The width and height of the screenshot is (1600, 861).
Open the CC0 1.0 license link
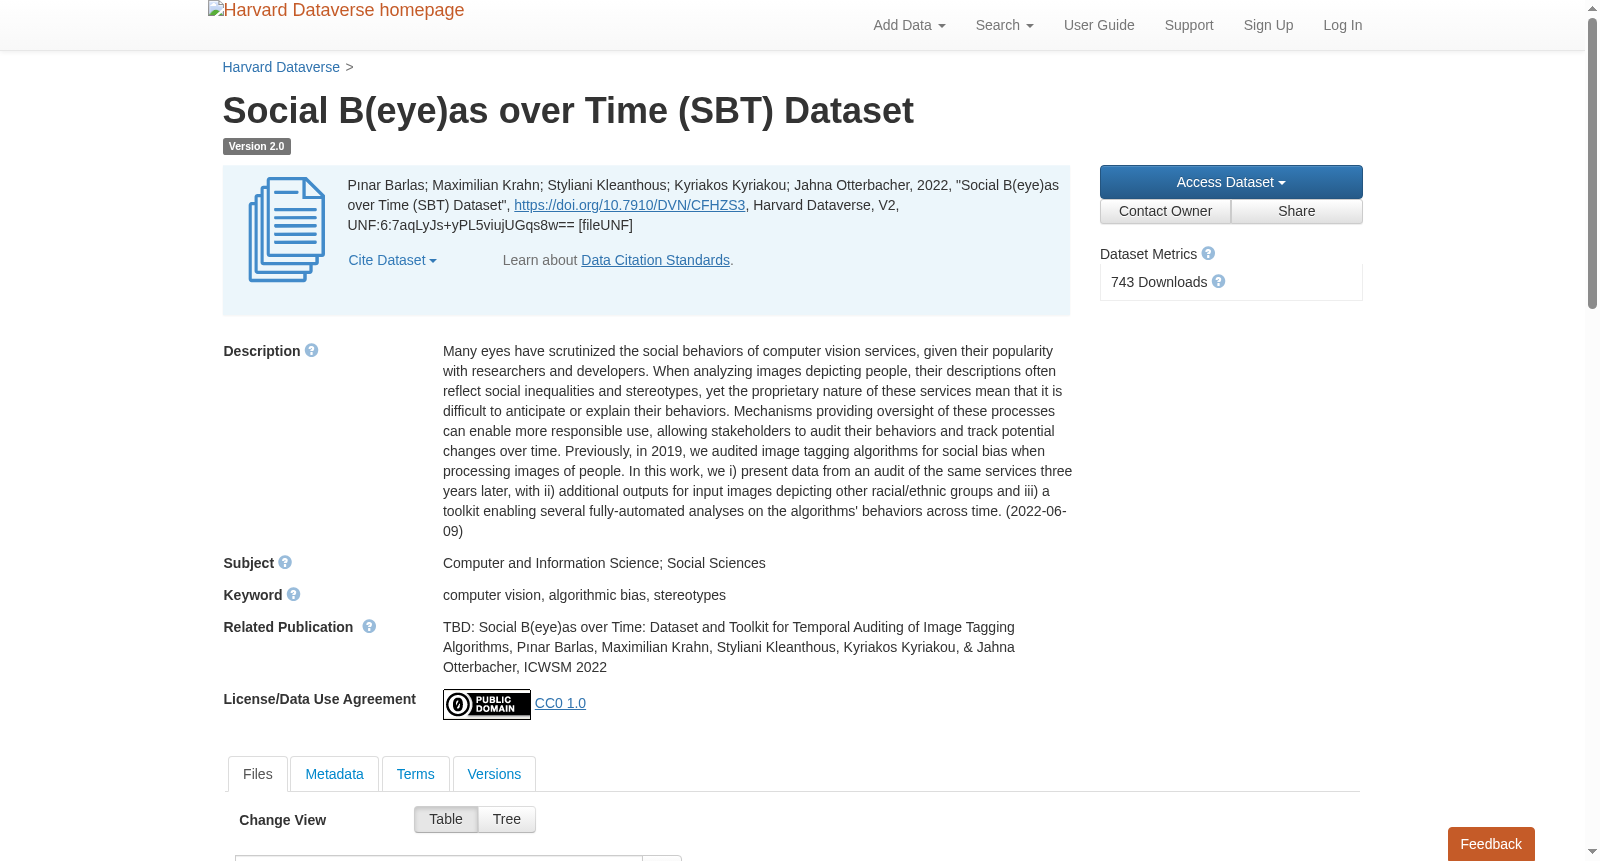click(x=560, y=703)
